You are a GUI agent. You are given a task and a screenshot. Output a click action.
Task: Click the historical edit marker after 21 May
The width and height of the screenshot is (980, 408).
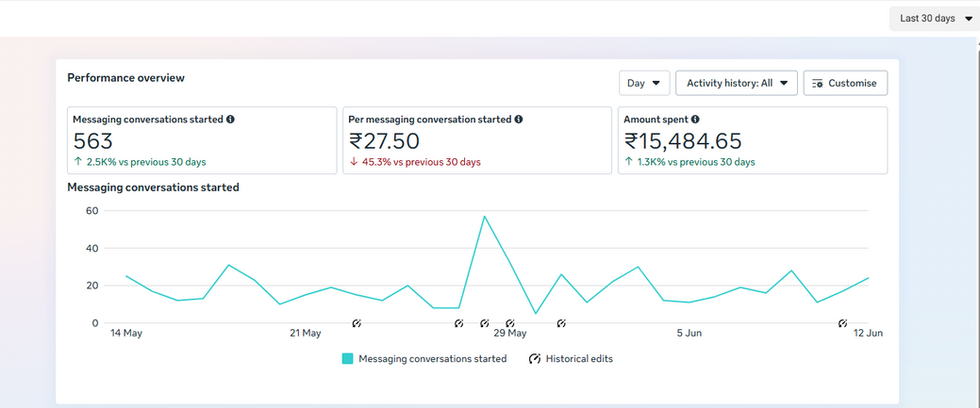[x=356, y=323]
